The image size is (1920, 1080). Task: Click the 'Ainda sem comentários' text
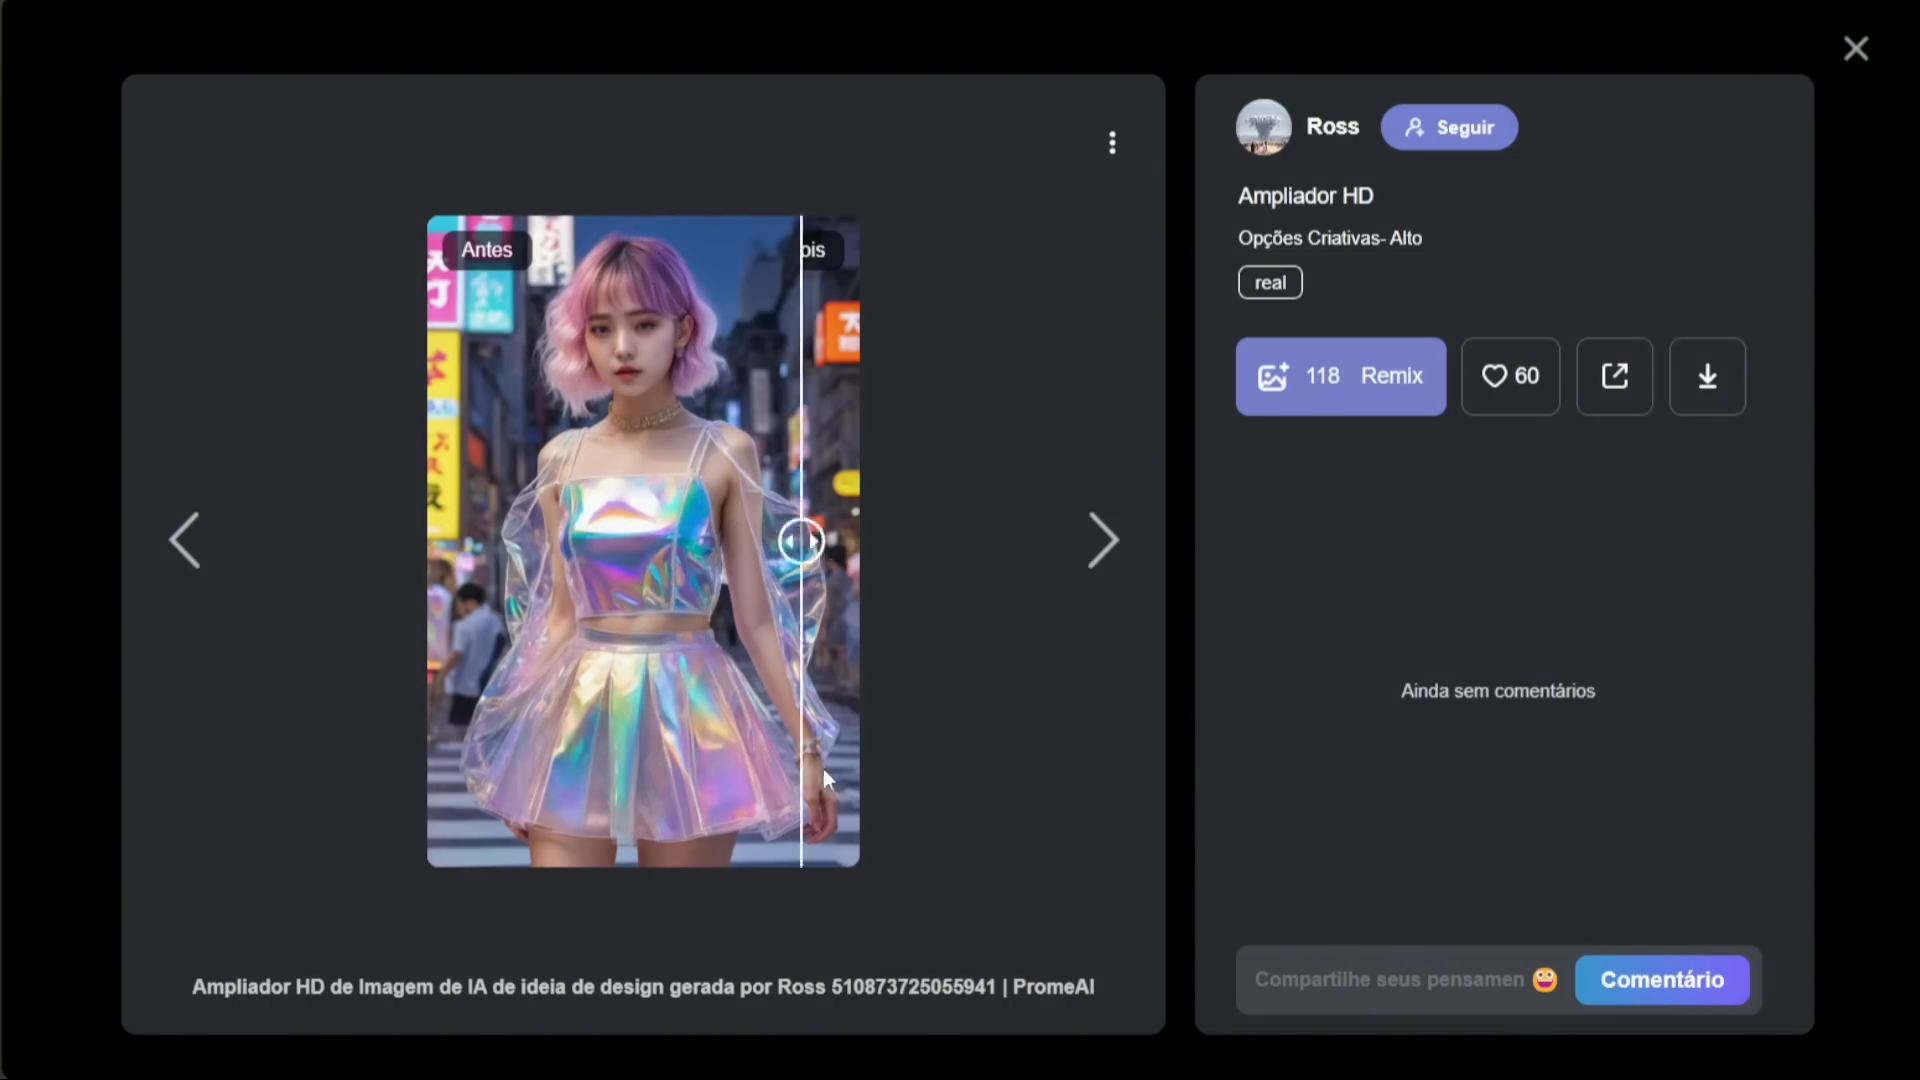(x=1497, y=691)
